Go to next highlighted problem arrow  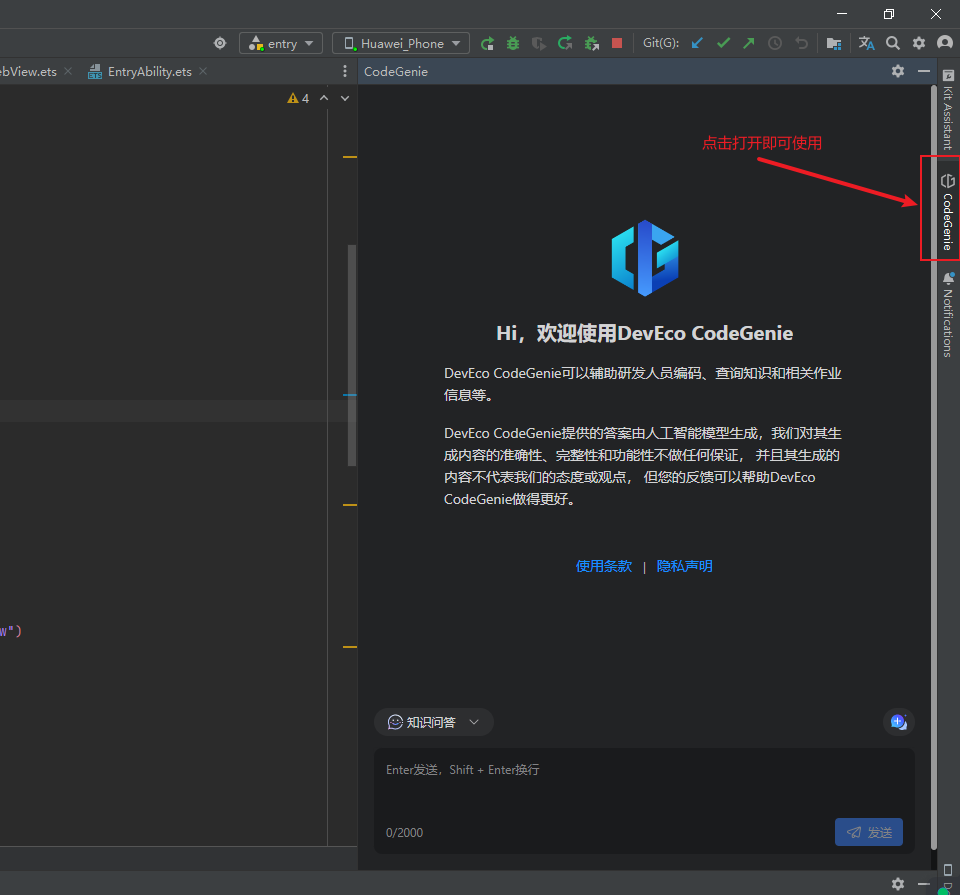(x=345, y=98)
